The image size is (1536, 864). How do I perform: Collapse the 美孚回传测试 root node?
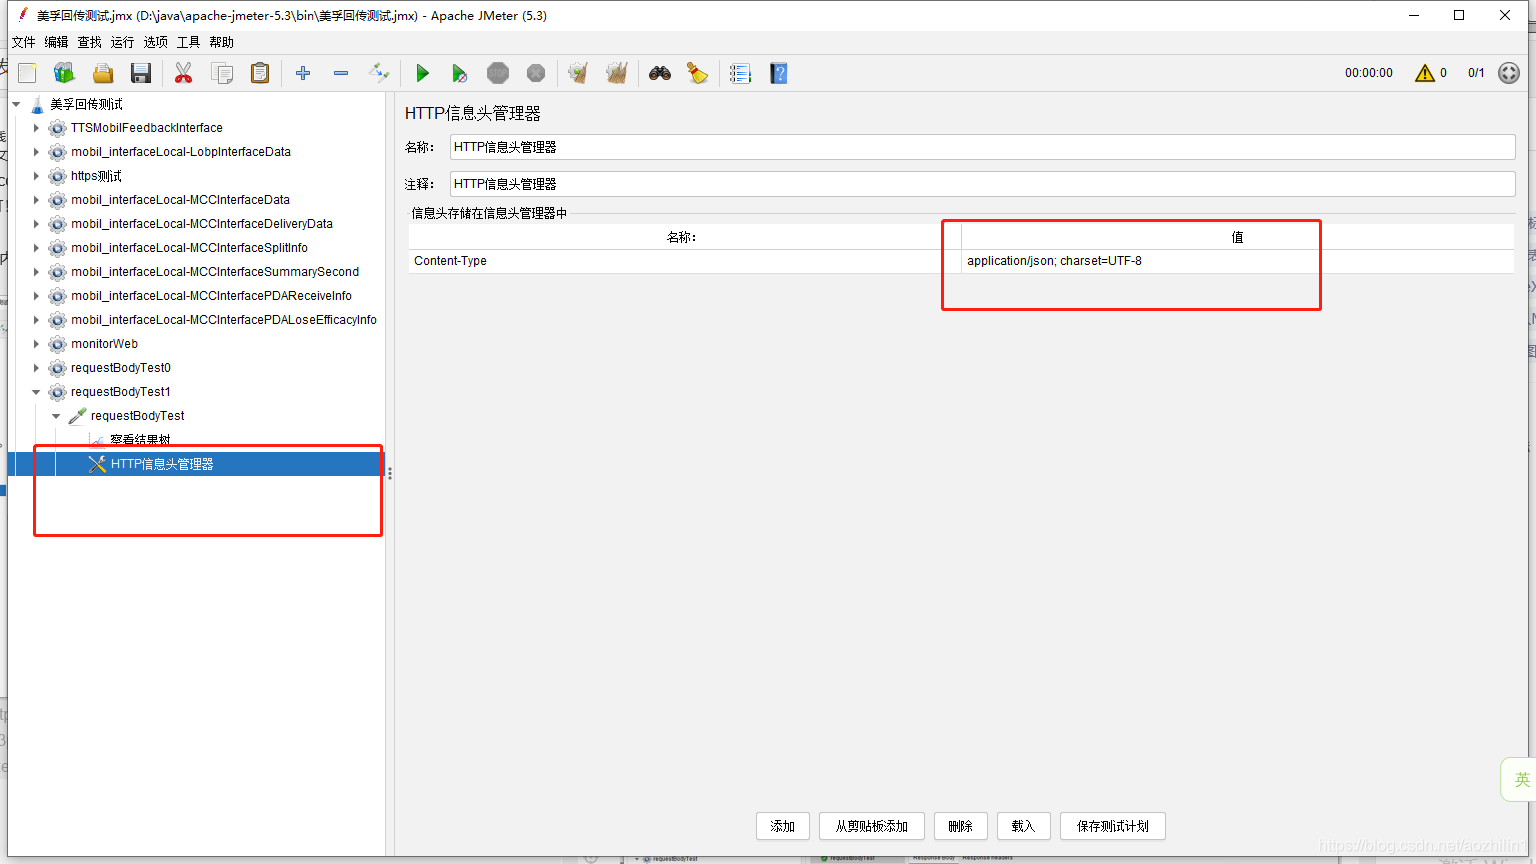[x=16, y=104]
